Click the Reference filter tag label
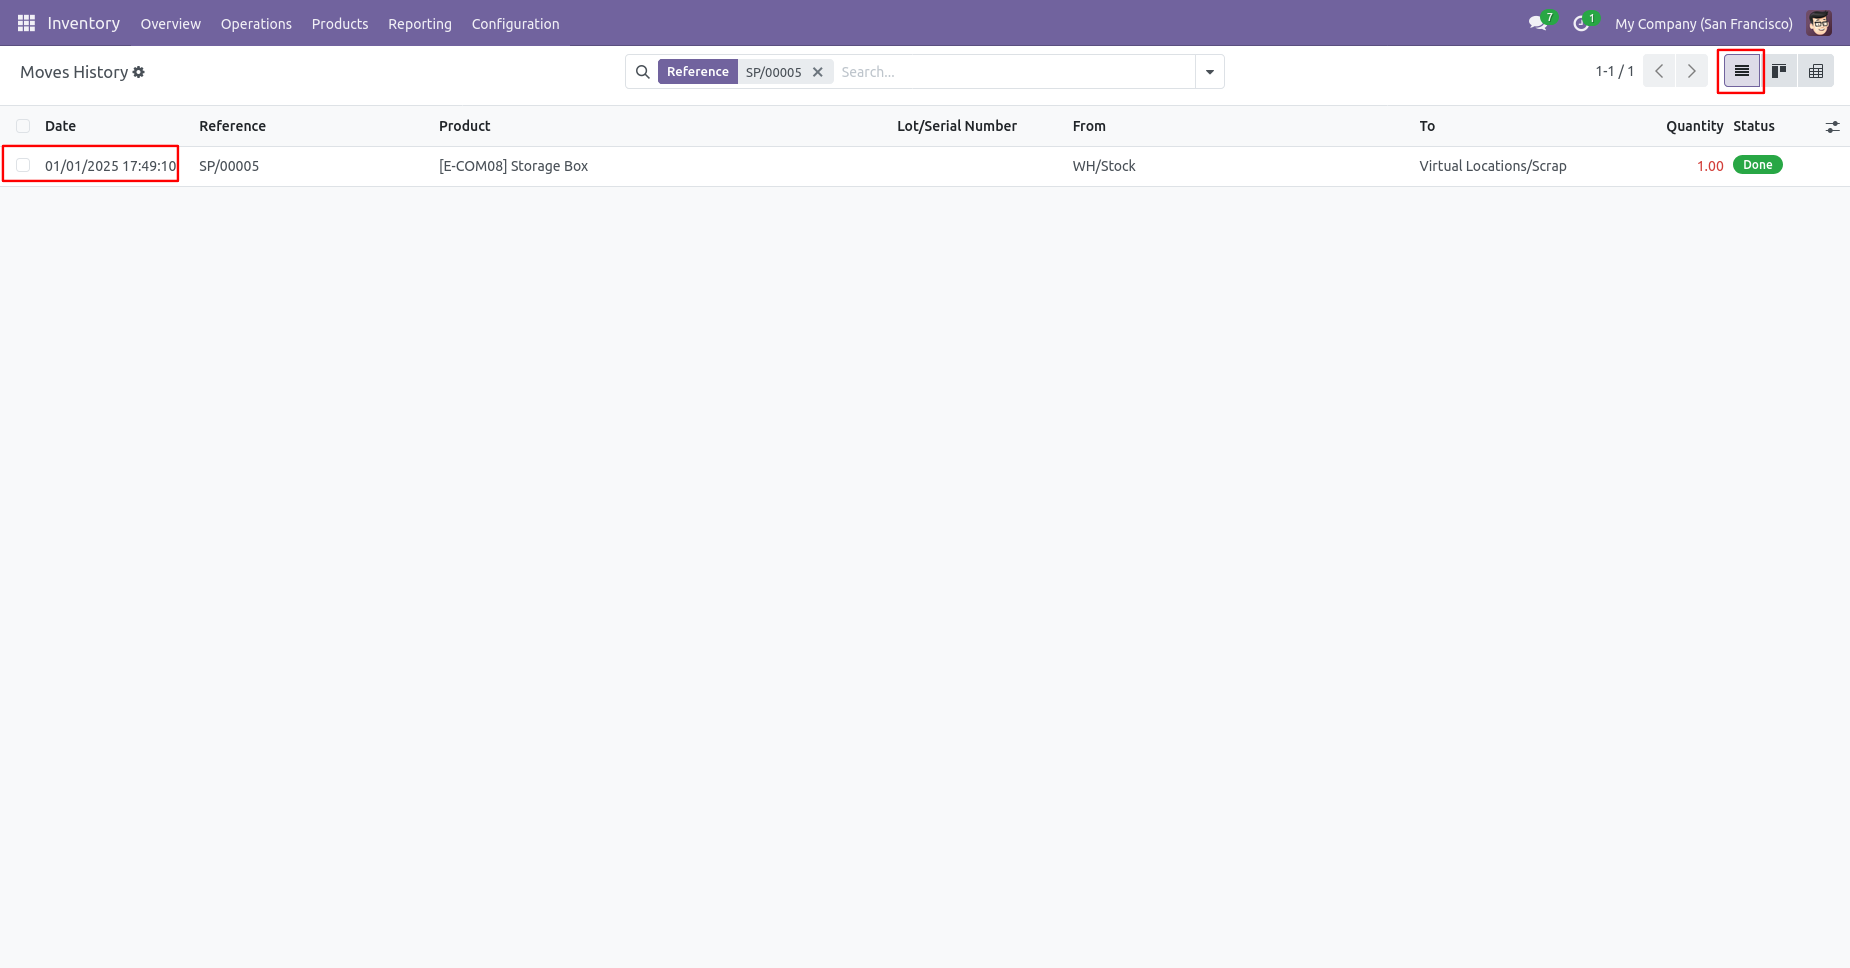 [x=698, y=72]
